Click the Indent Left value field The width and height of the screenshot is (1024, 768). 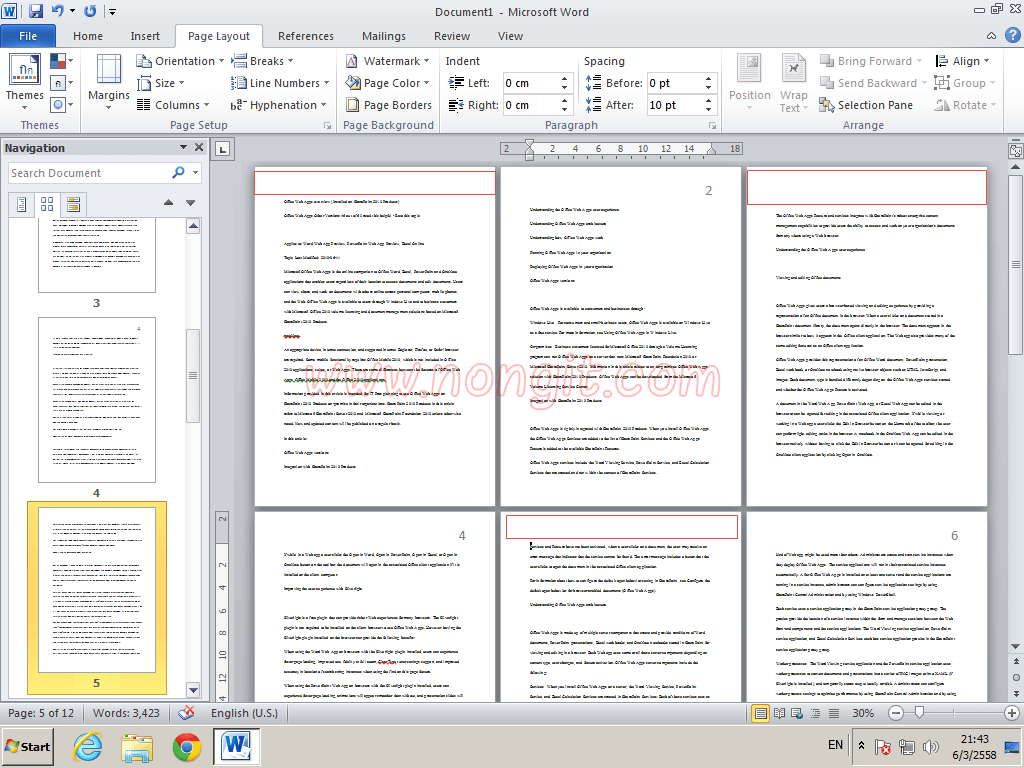coord(530,83)
